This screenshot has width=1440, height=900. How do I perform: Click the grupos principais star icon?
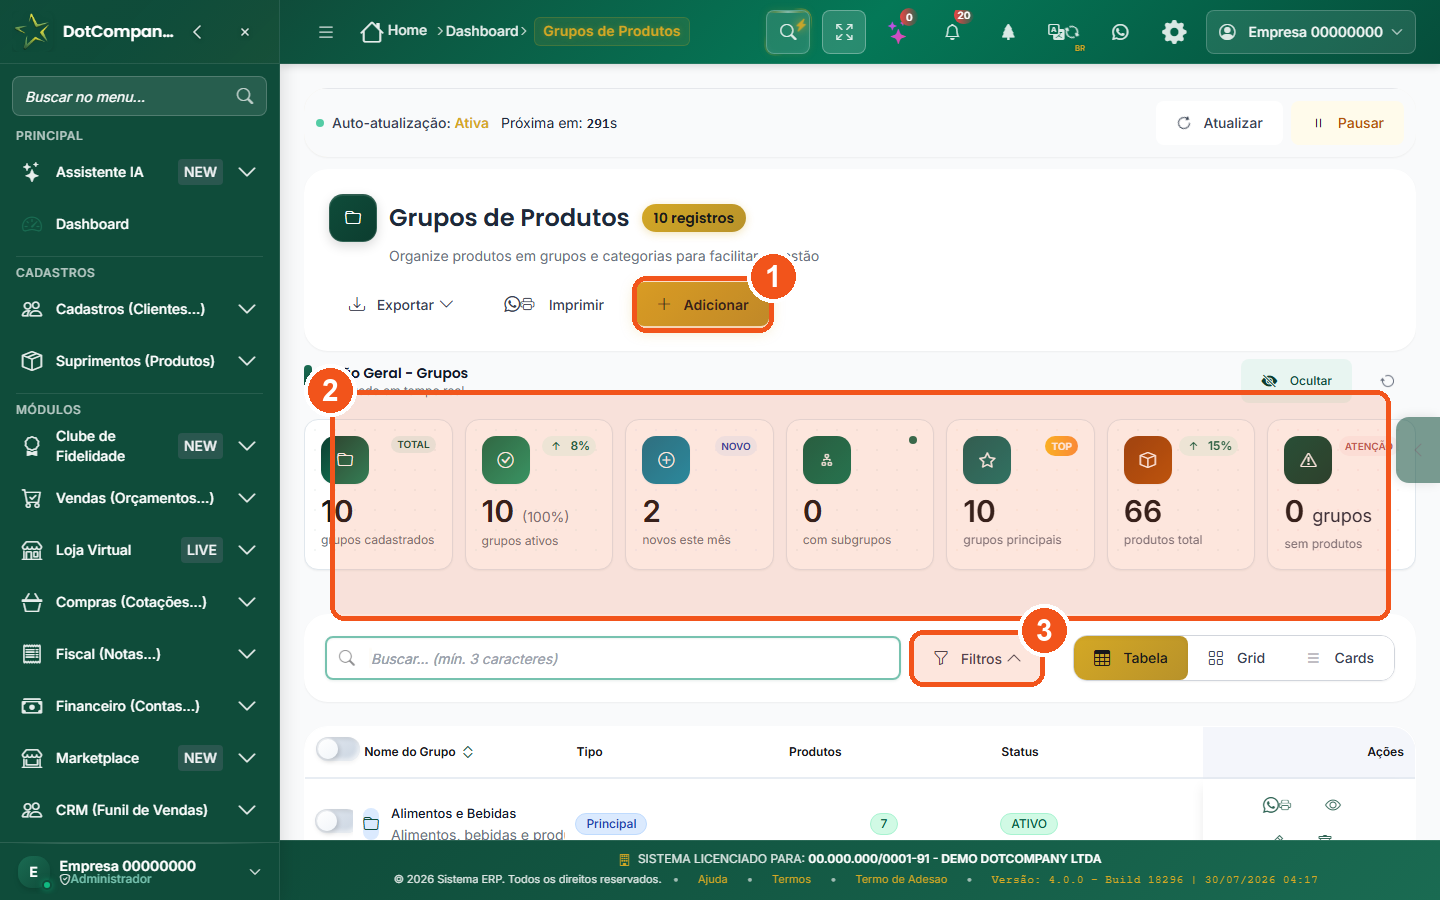[x=987, y=460]
